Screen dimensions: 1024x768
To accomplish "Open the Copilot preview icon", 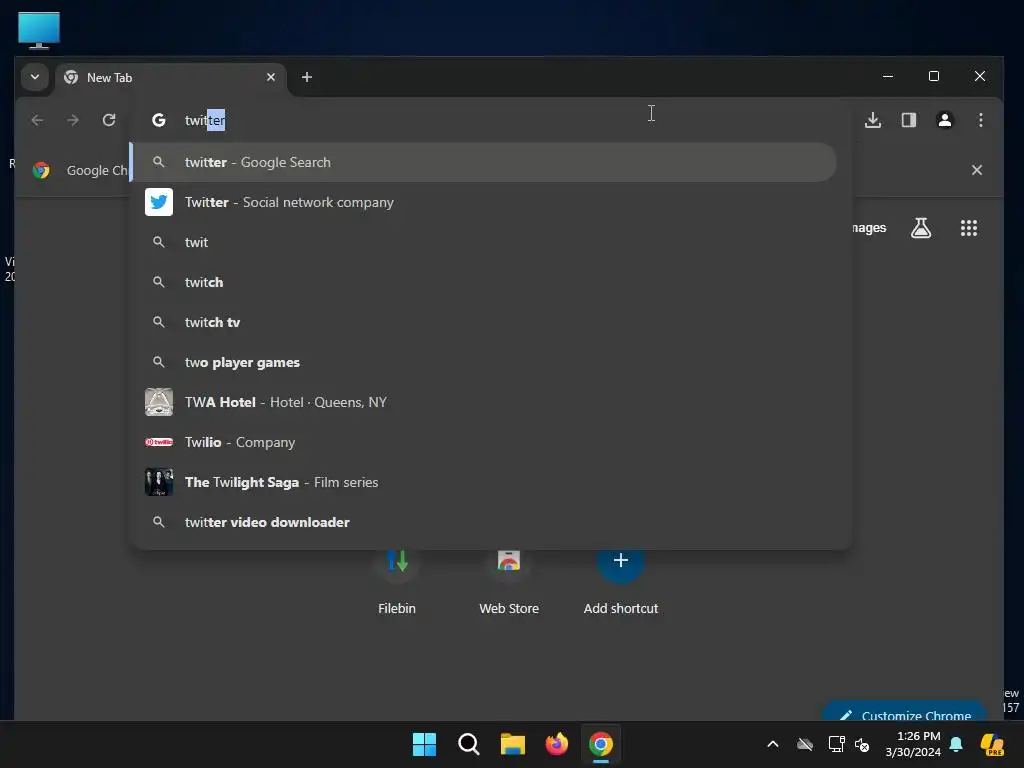I will 992,744.
